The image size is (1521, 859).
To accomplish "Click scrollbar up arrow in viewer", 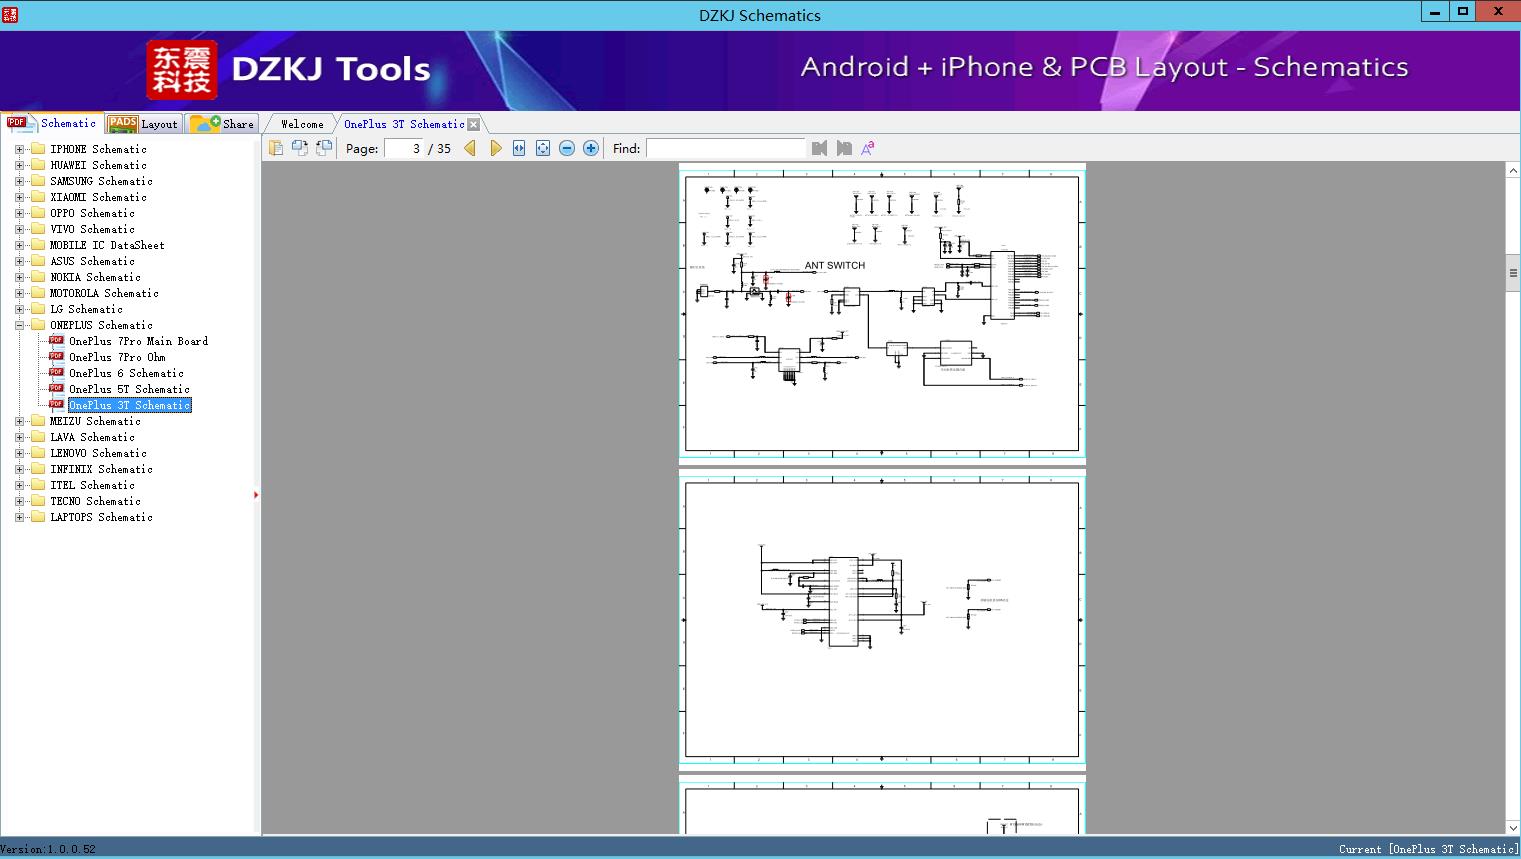I will (x=1513, y=171).
